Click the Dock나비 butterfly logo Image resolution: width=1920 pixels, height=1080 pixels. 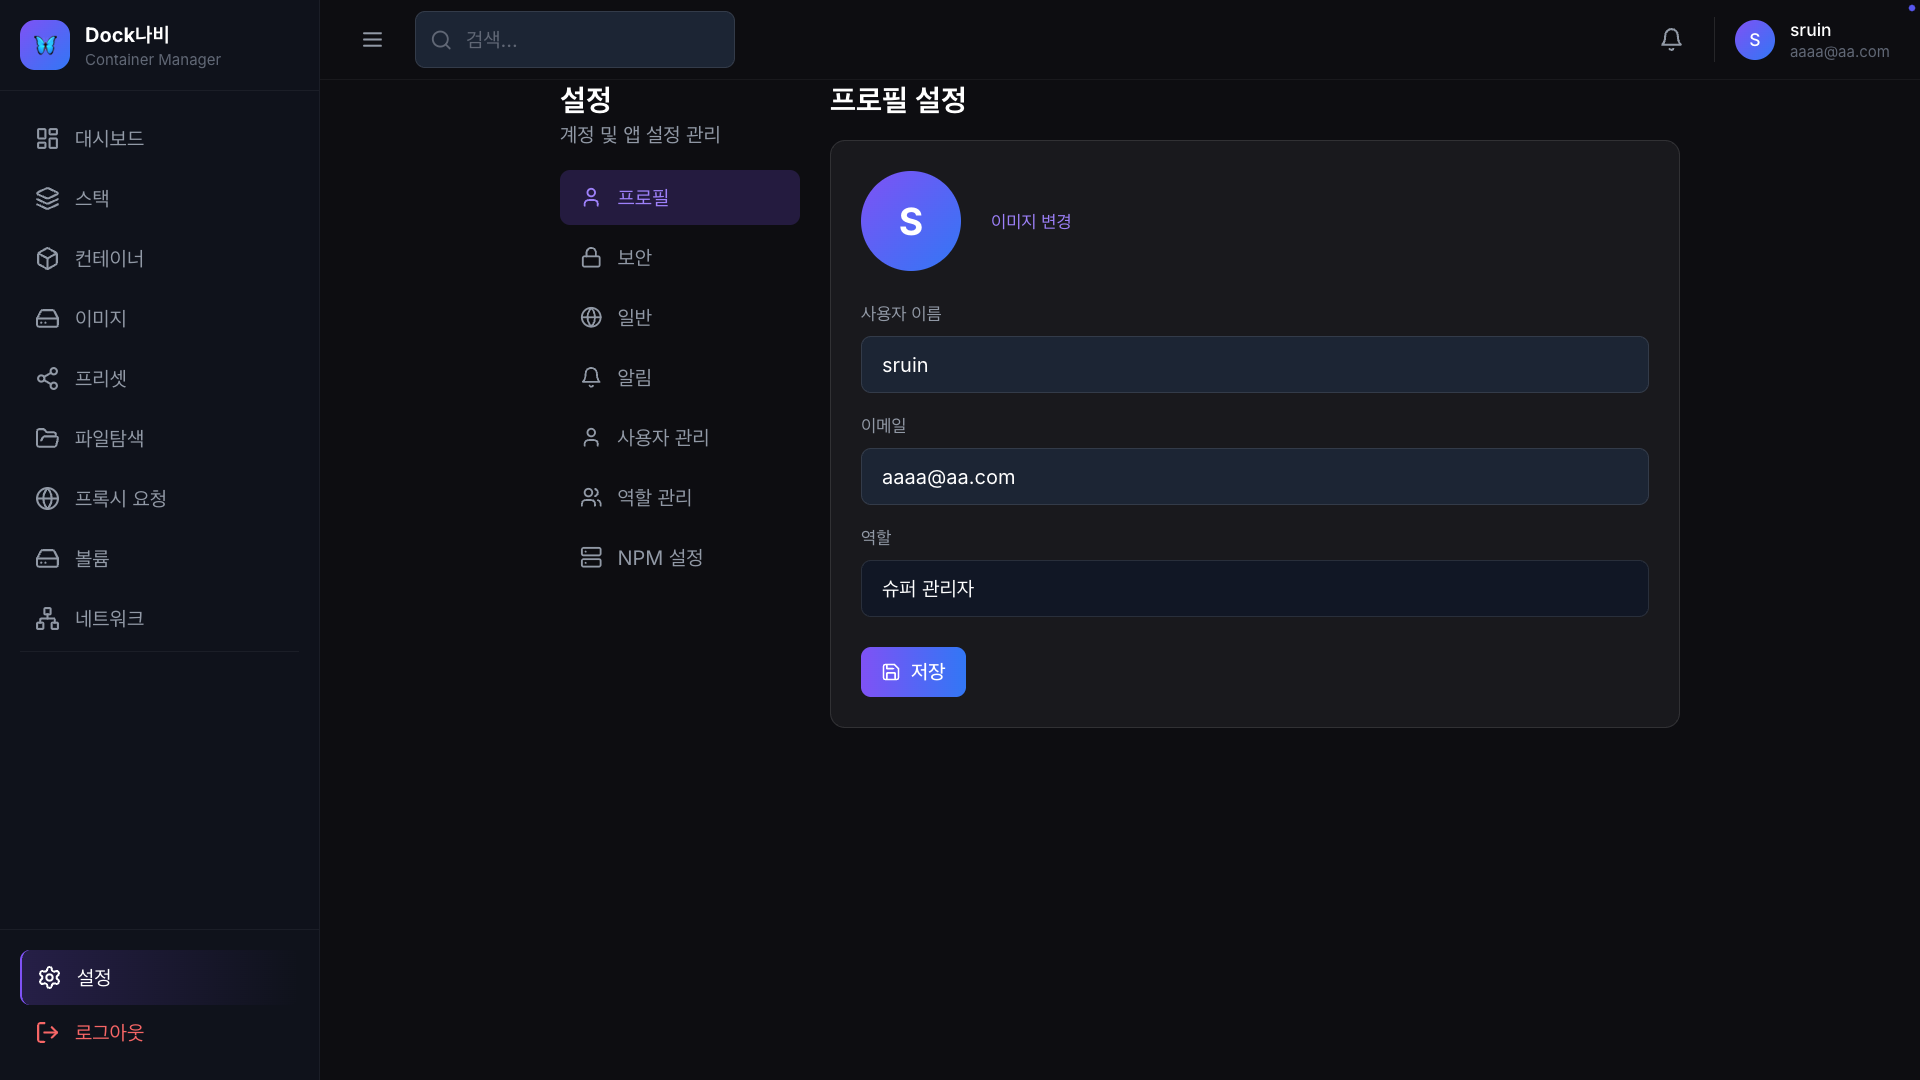[x=44, y=44]
